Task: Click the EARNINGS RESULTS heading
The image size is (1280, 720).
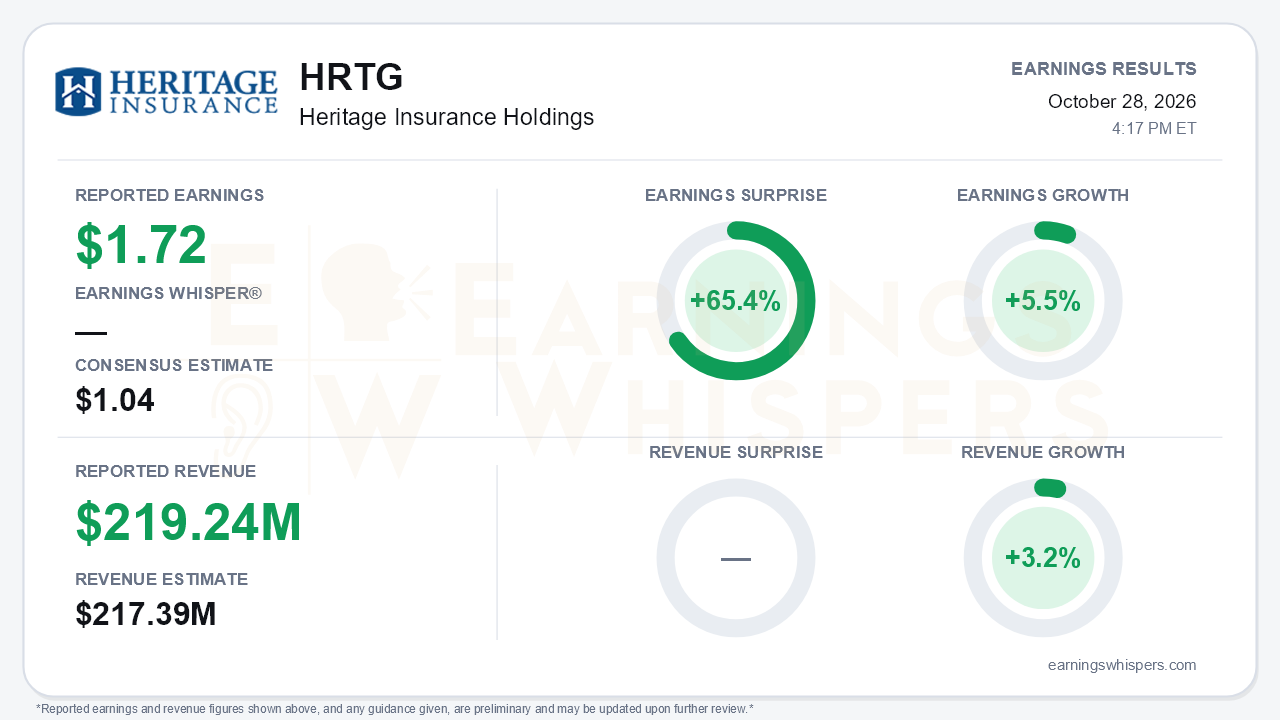Action: point(1104,69)
